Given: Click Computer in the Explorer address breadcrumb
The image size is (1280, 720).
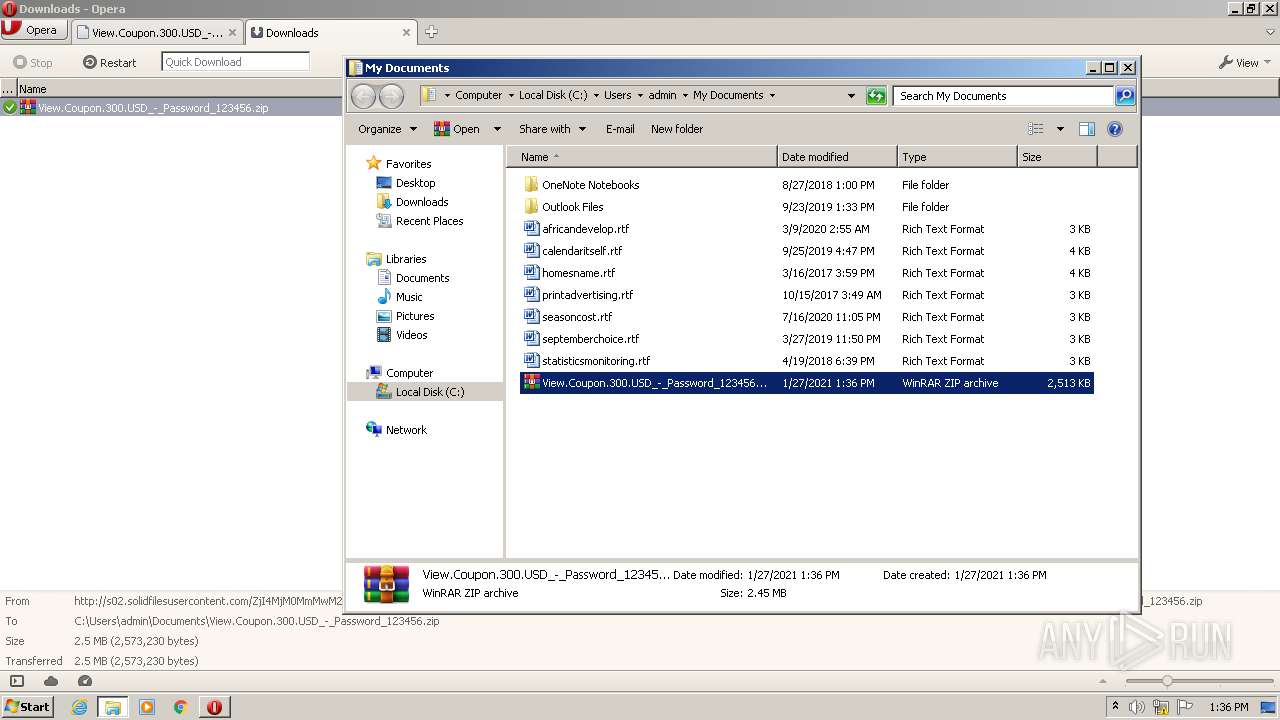Looking at the screenshot, I should click(478, 95).
